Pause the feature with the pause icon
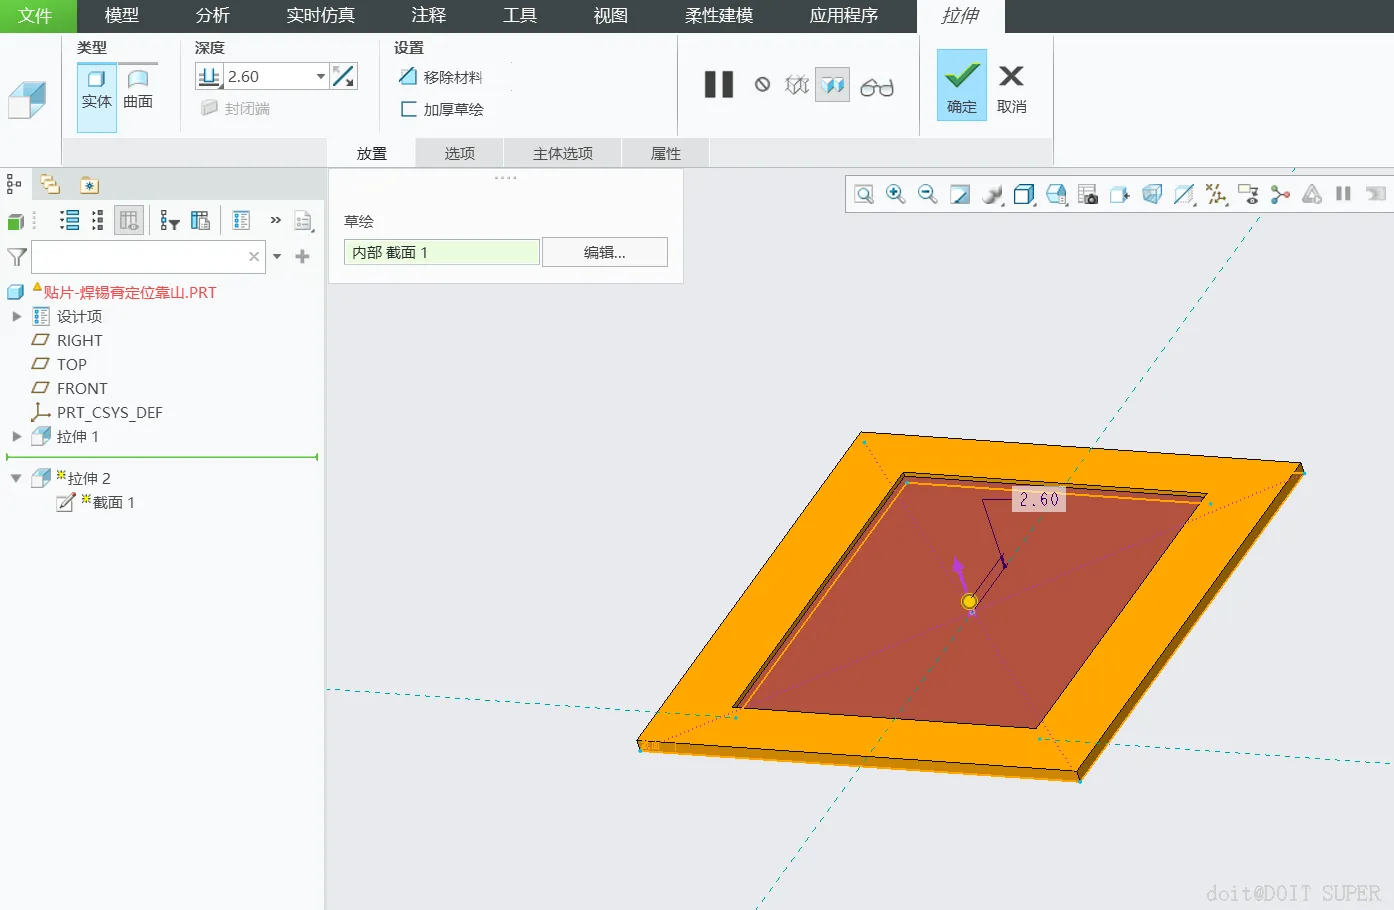Image resolution: width=1394 pixels, height=910 pixels. click(719, 85)
